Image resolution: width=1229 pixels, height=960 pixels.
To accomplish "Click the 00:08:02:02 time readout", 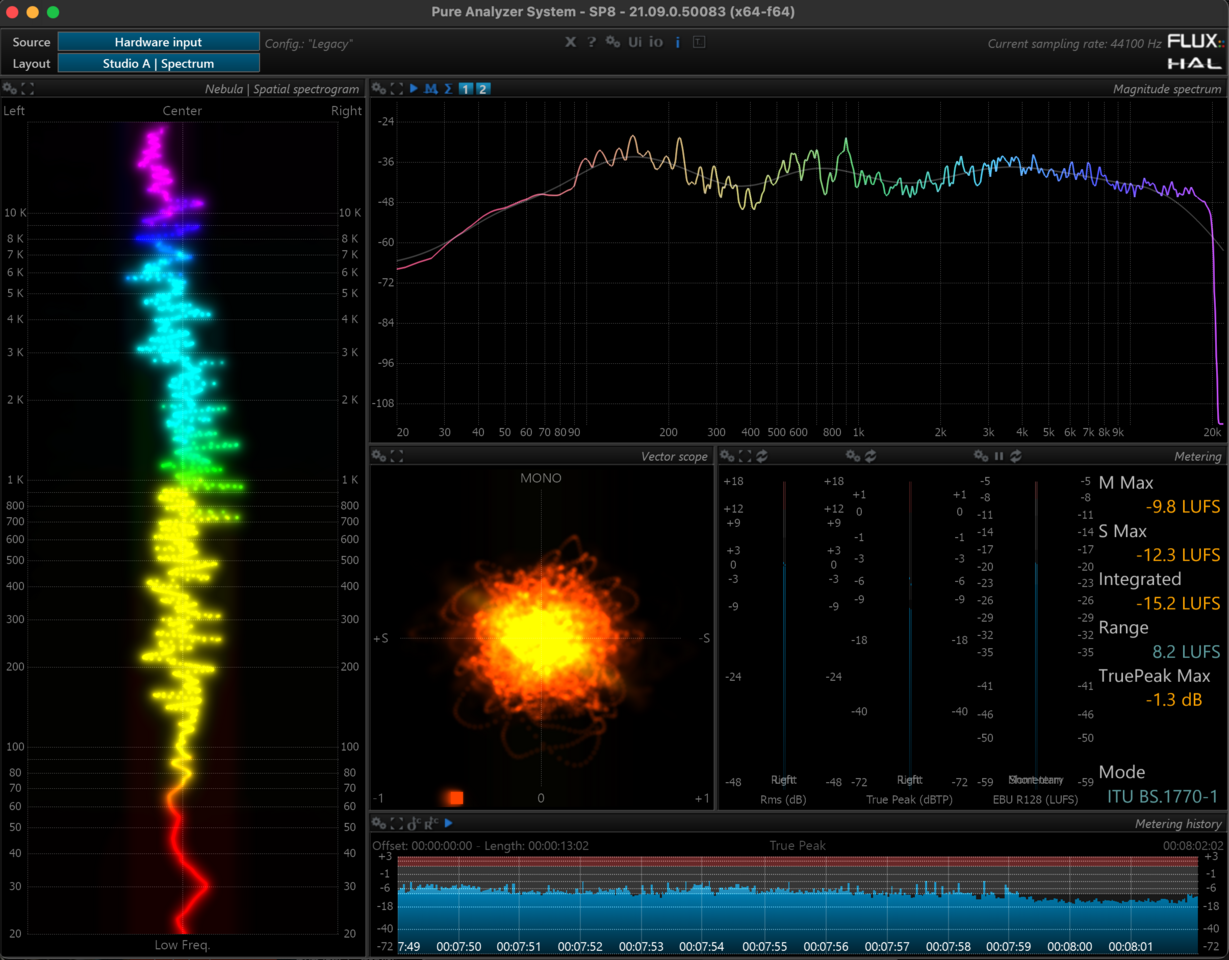I will (1192, 846).
